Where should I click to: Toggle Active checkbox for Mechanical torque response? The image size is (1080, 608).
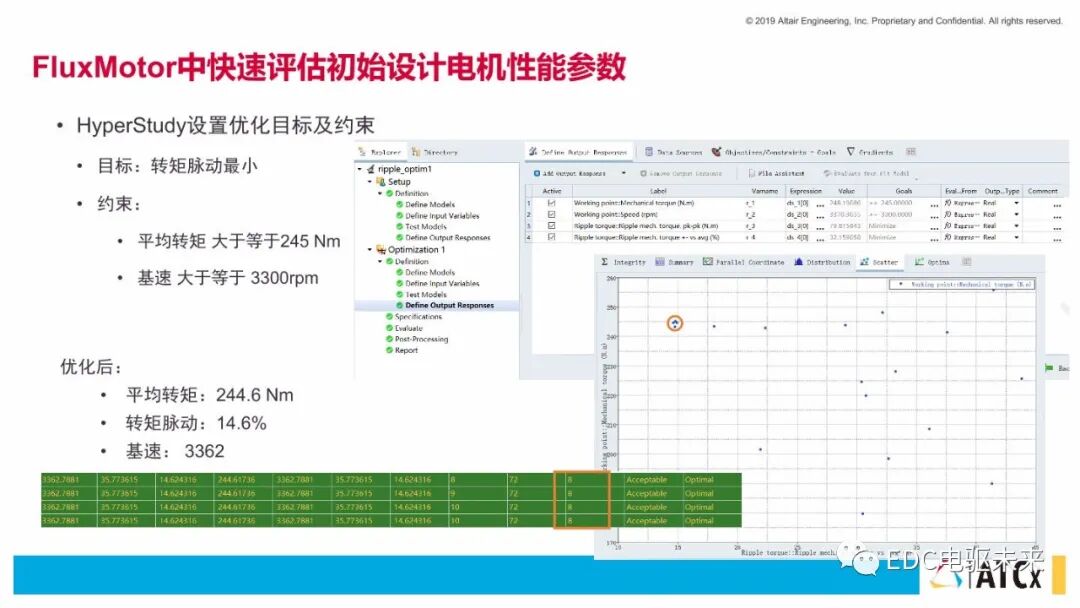pos(551,203)
